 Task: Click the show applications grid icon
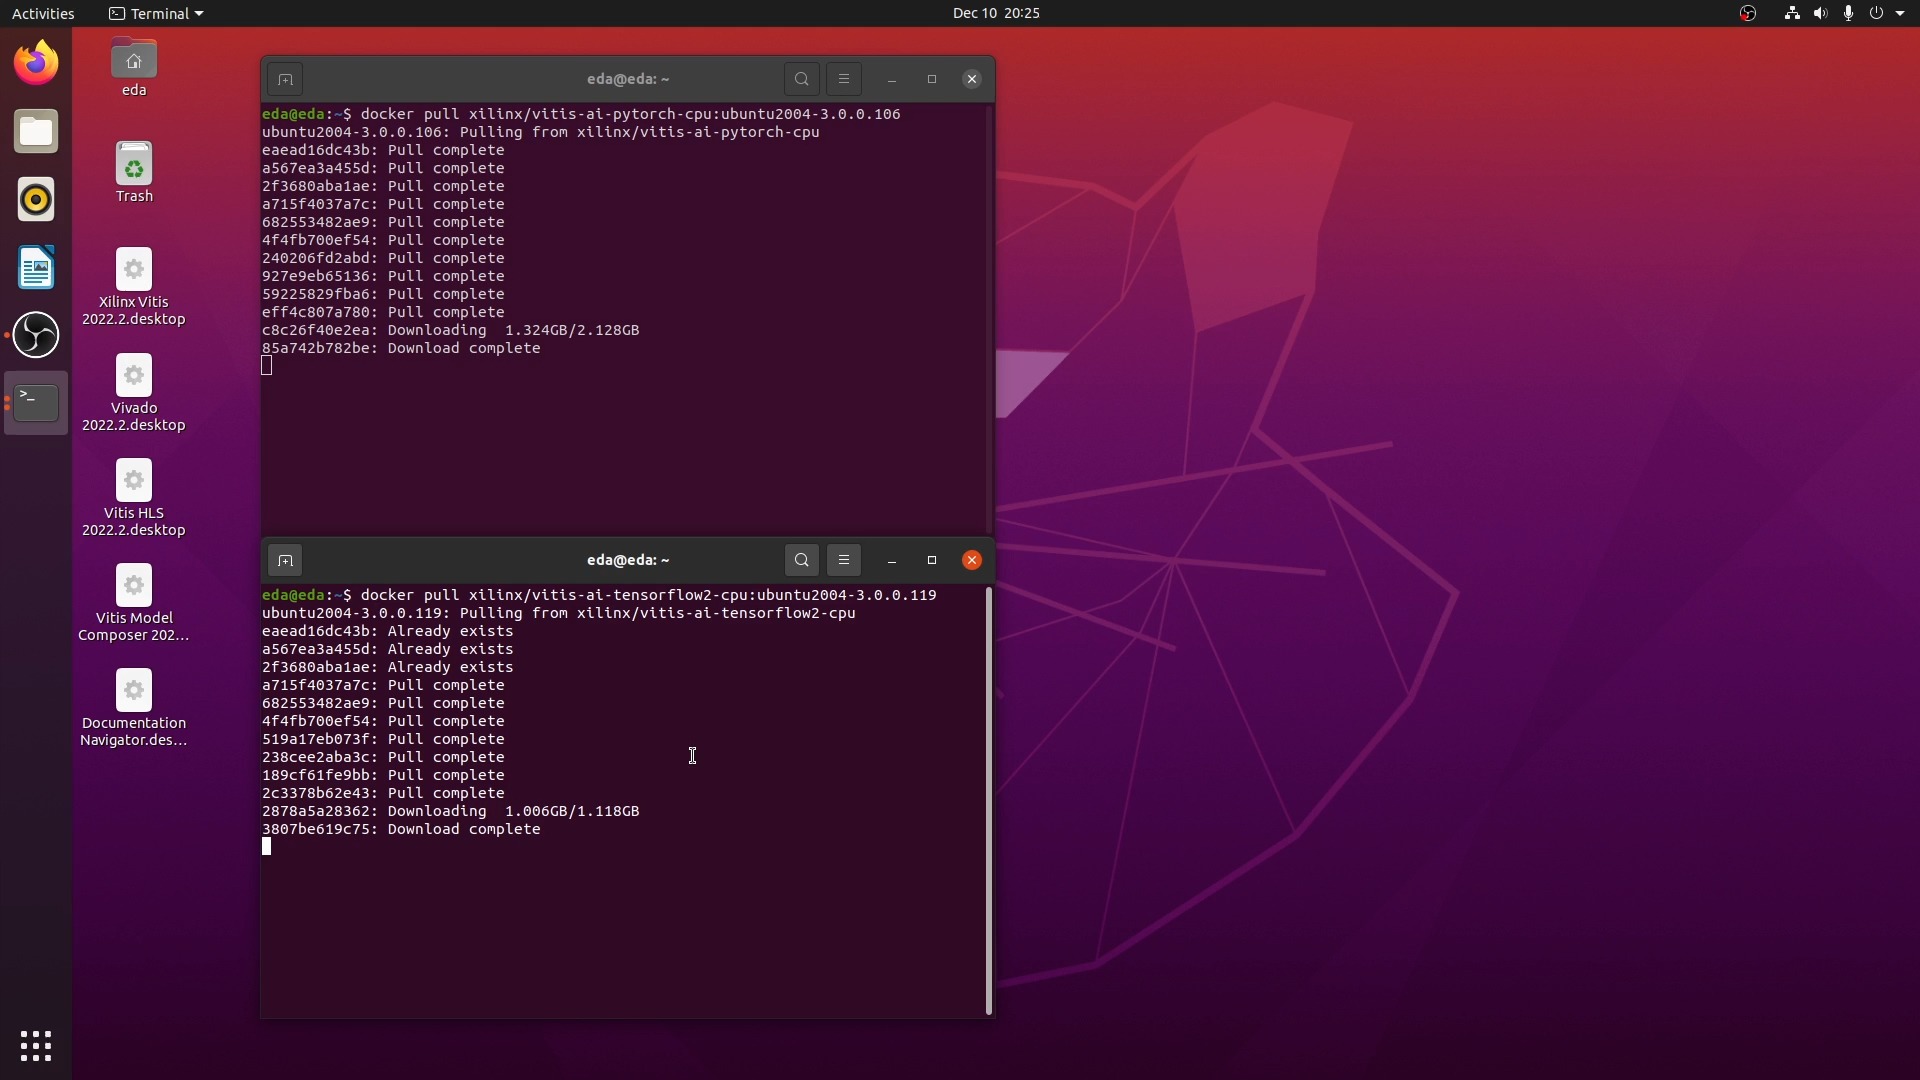coord(36,1044)
